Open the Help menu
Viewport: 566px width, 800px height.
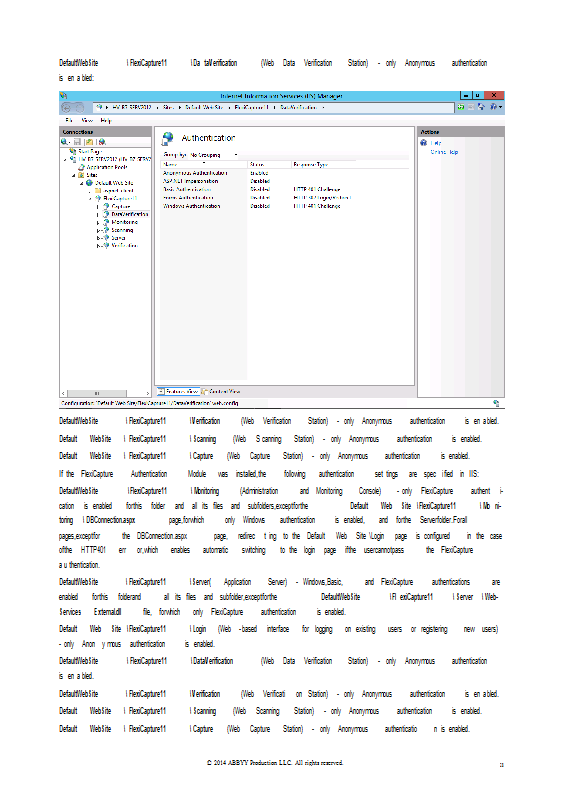[x=106, y=120]
